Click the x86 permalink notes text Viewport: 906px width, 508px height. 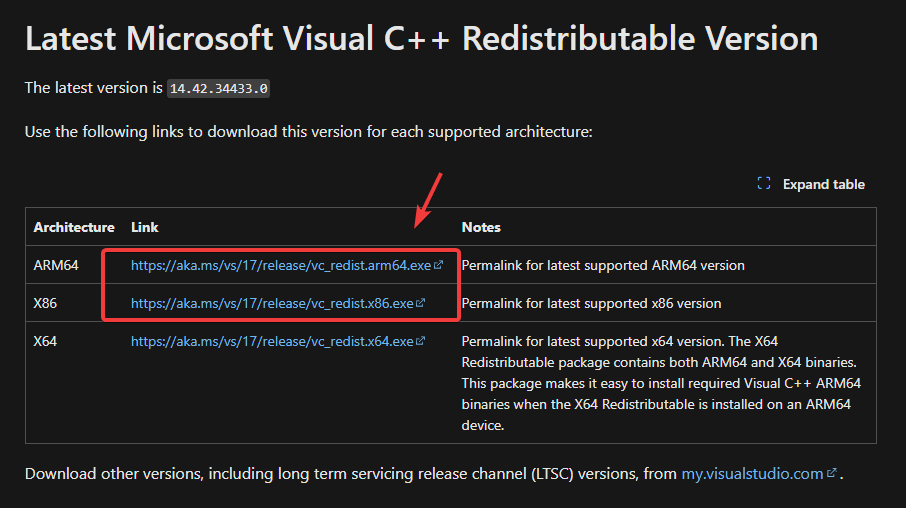[x=591, y=303]
